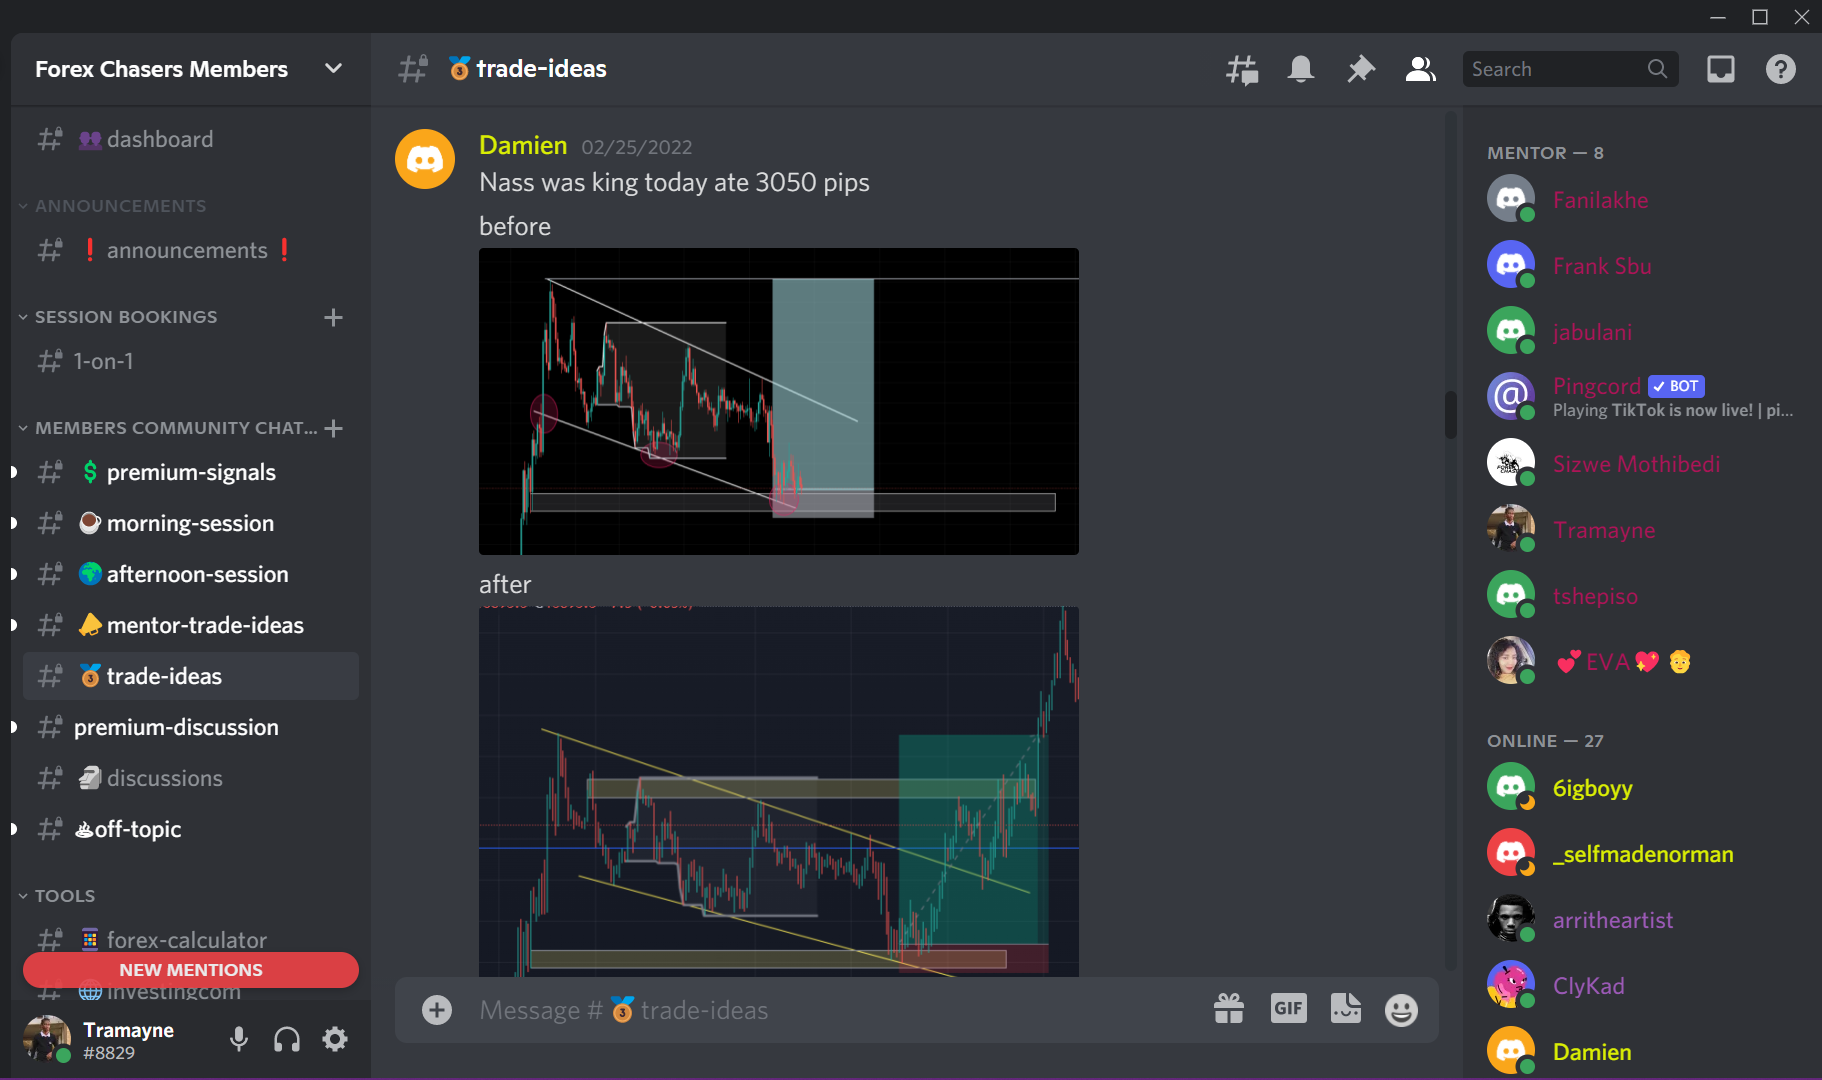Open the off-topic channel
1822x1080 pixels.
point(190,829)
